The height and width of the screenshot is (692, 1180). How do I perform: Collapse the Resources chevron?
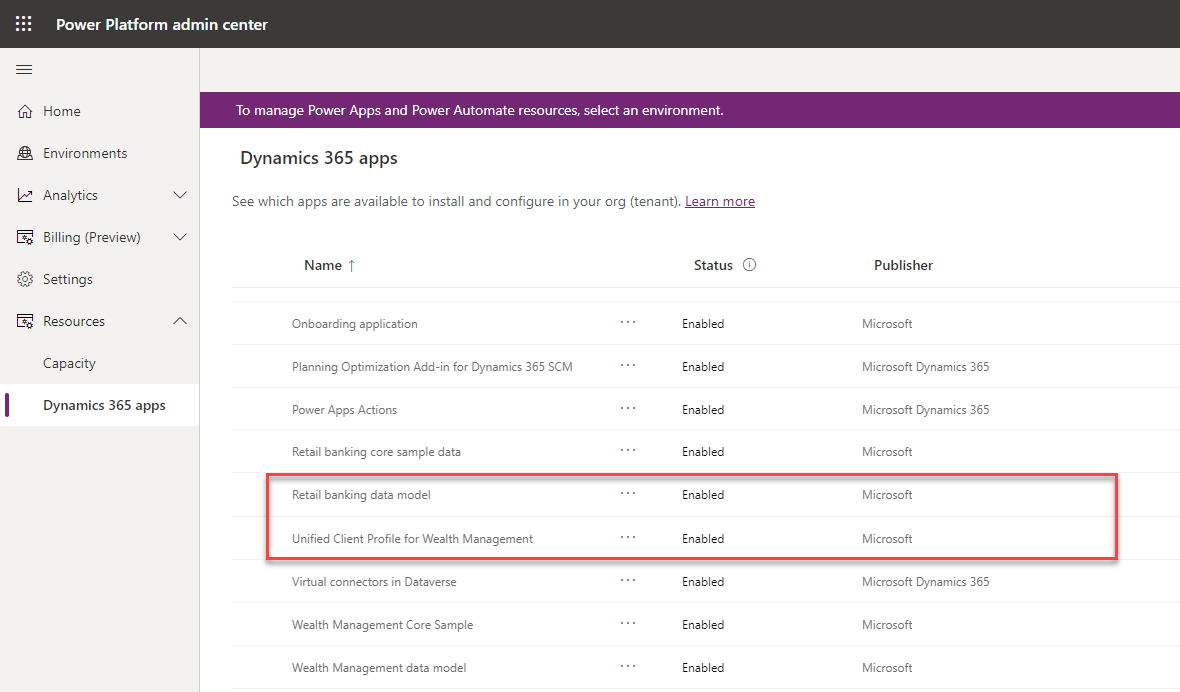180,321
